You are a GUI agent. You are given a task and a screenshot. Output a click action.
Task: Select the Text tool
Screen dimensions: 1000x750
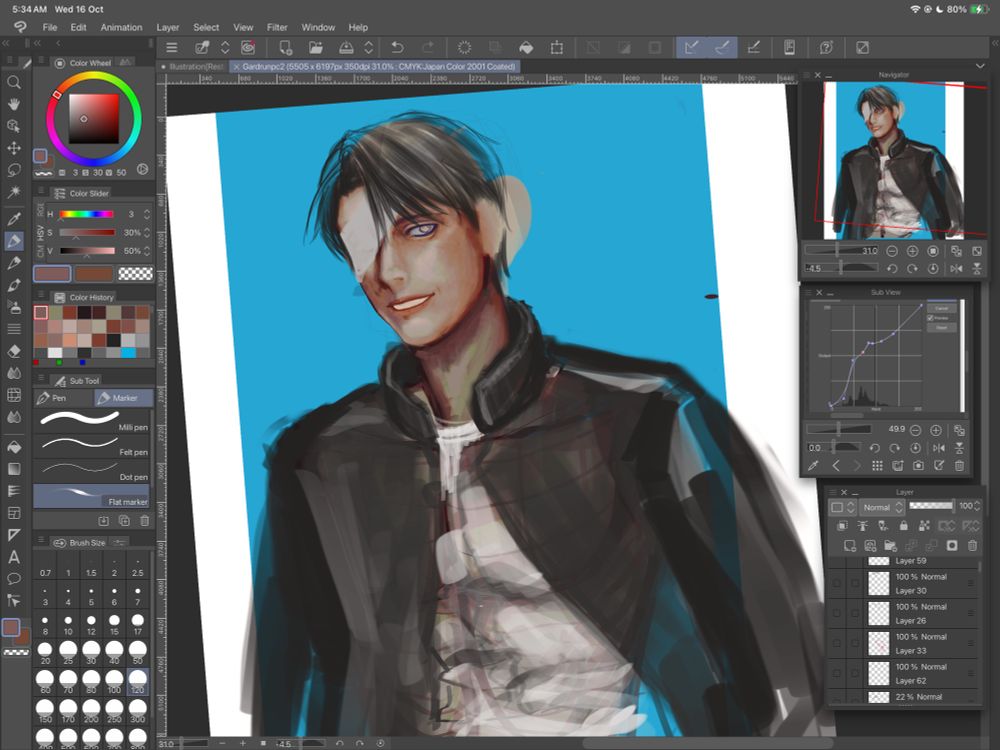click(x=13, y=557)
